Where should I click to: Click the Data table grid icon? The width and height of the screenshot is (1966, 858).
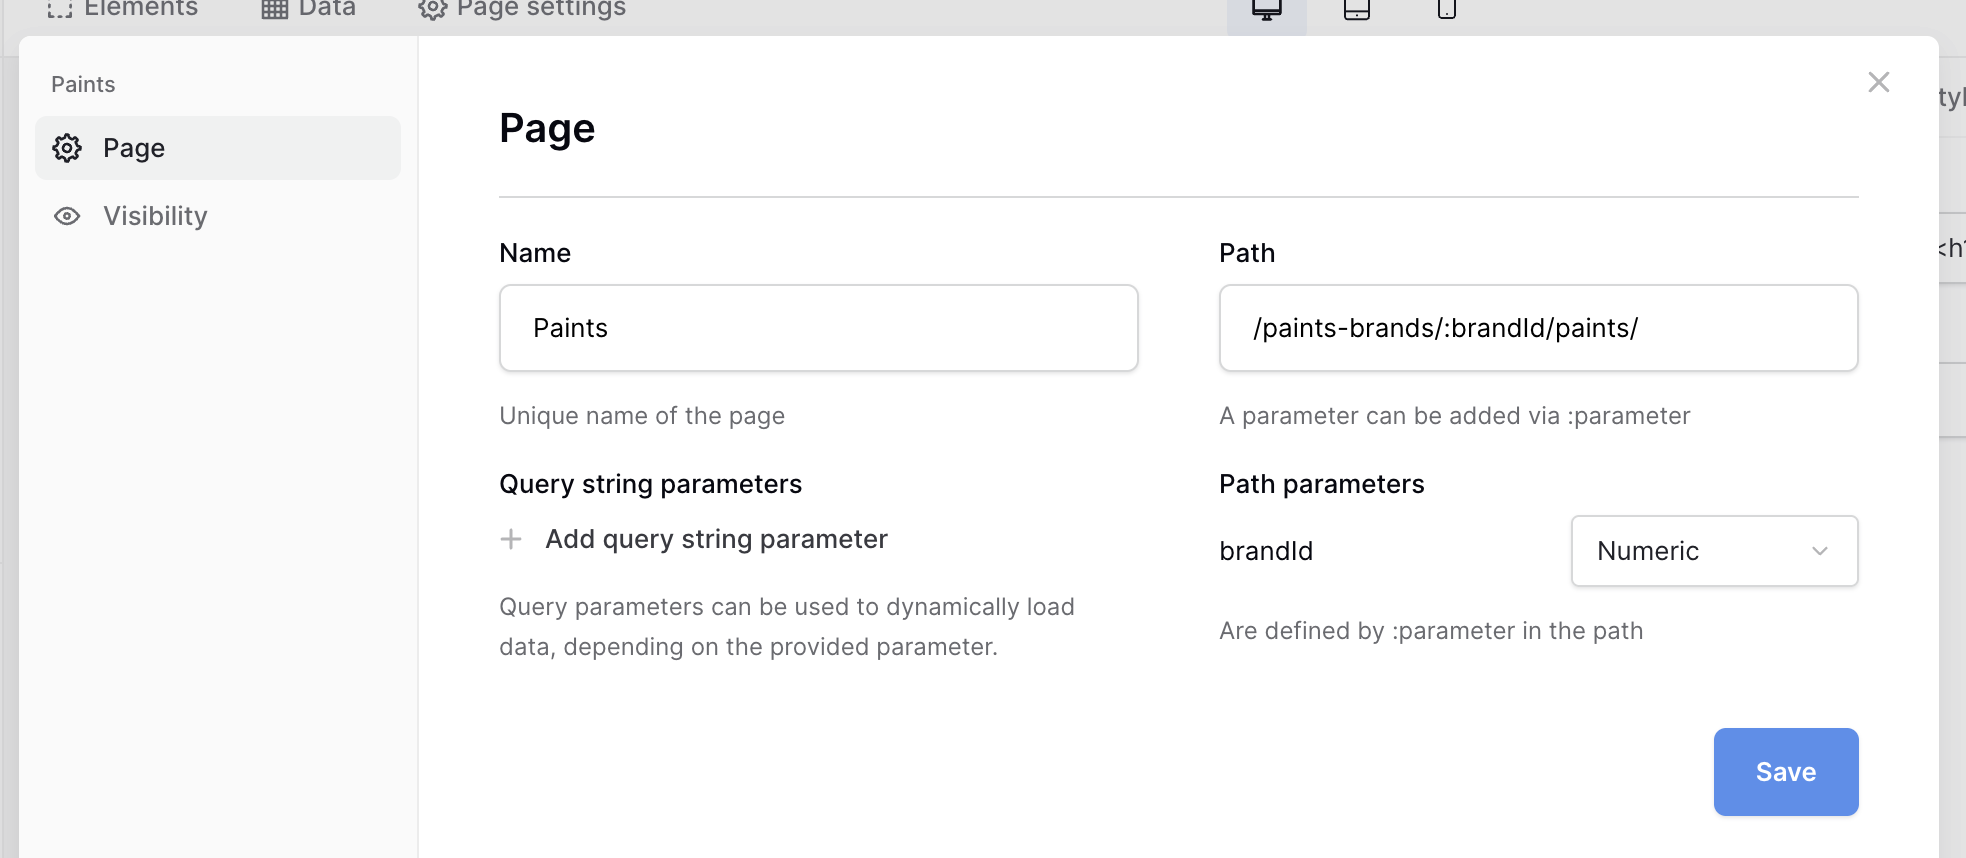274,10
